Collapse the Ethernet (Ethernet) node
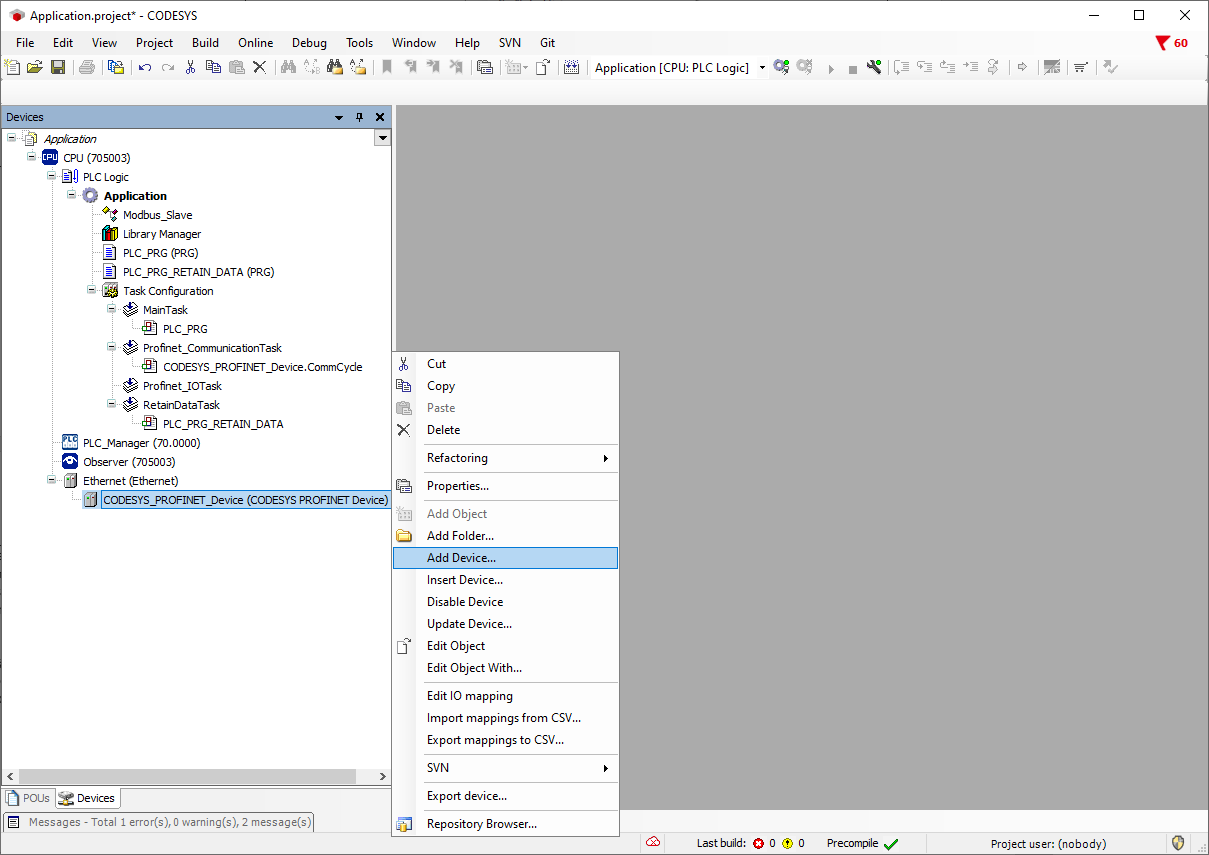Image resolution: width=1209 pixels, height=855 pixels. coord(52,481)
